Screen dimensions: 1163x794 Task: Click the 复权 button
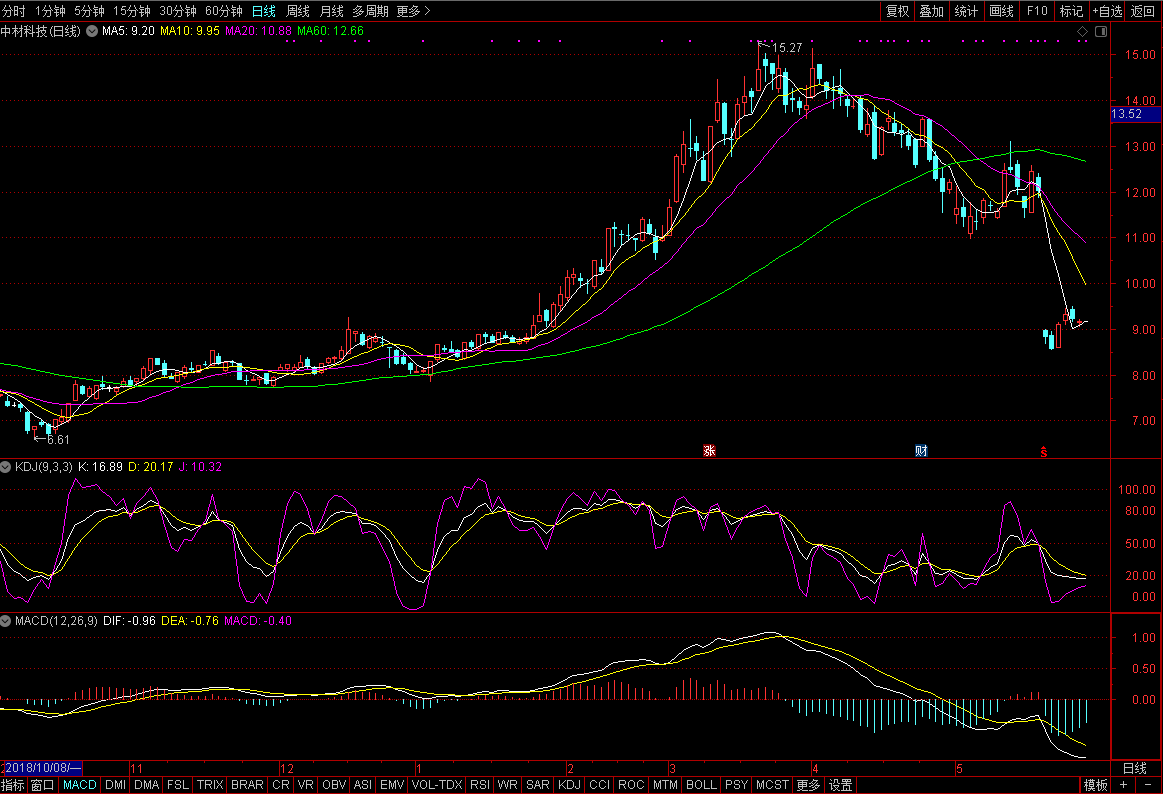pyautogui.click(x=897, y=11)
